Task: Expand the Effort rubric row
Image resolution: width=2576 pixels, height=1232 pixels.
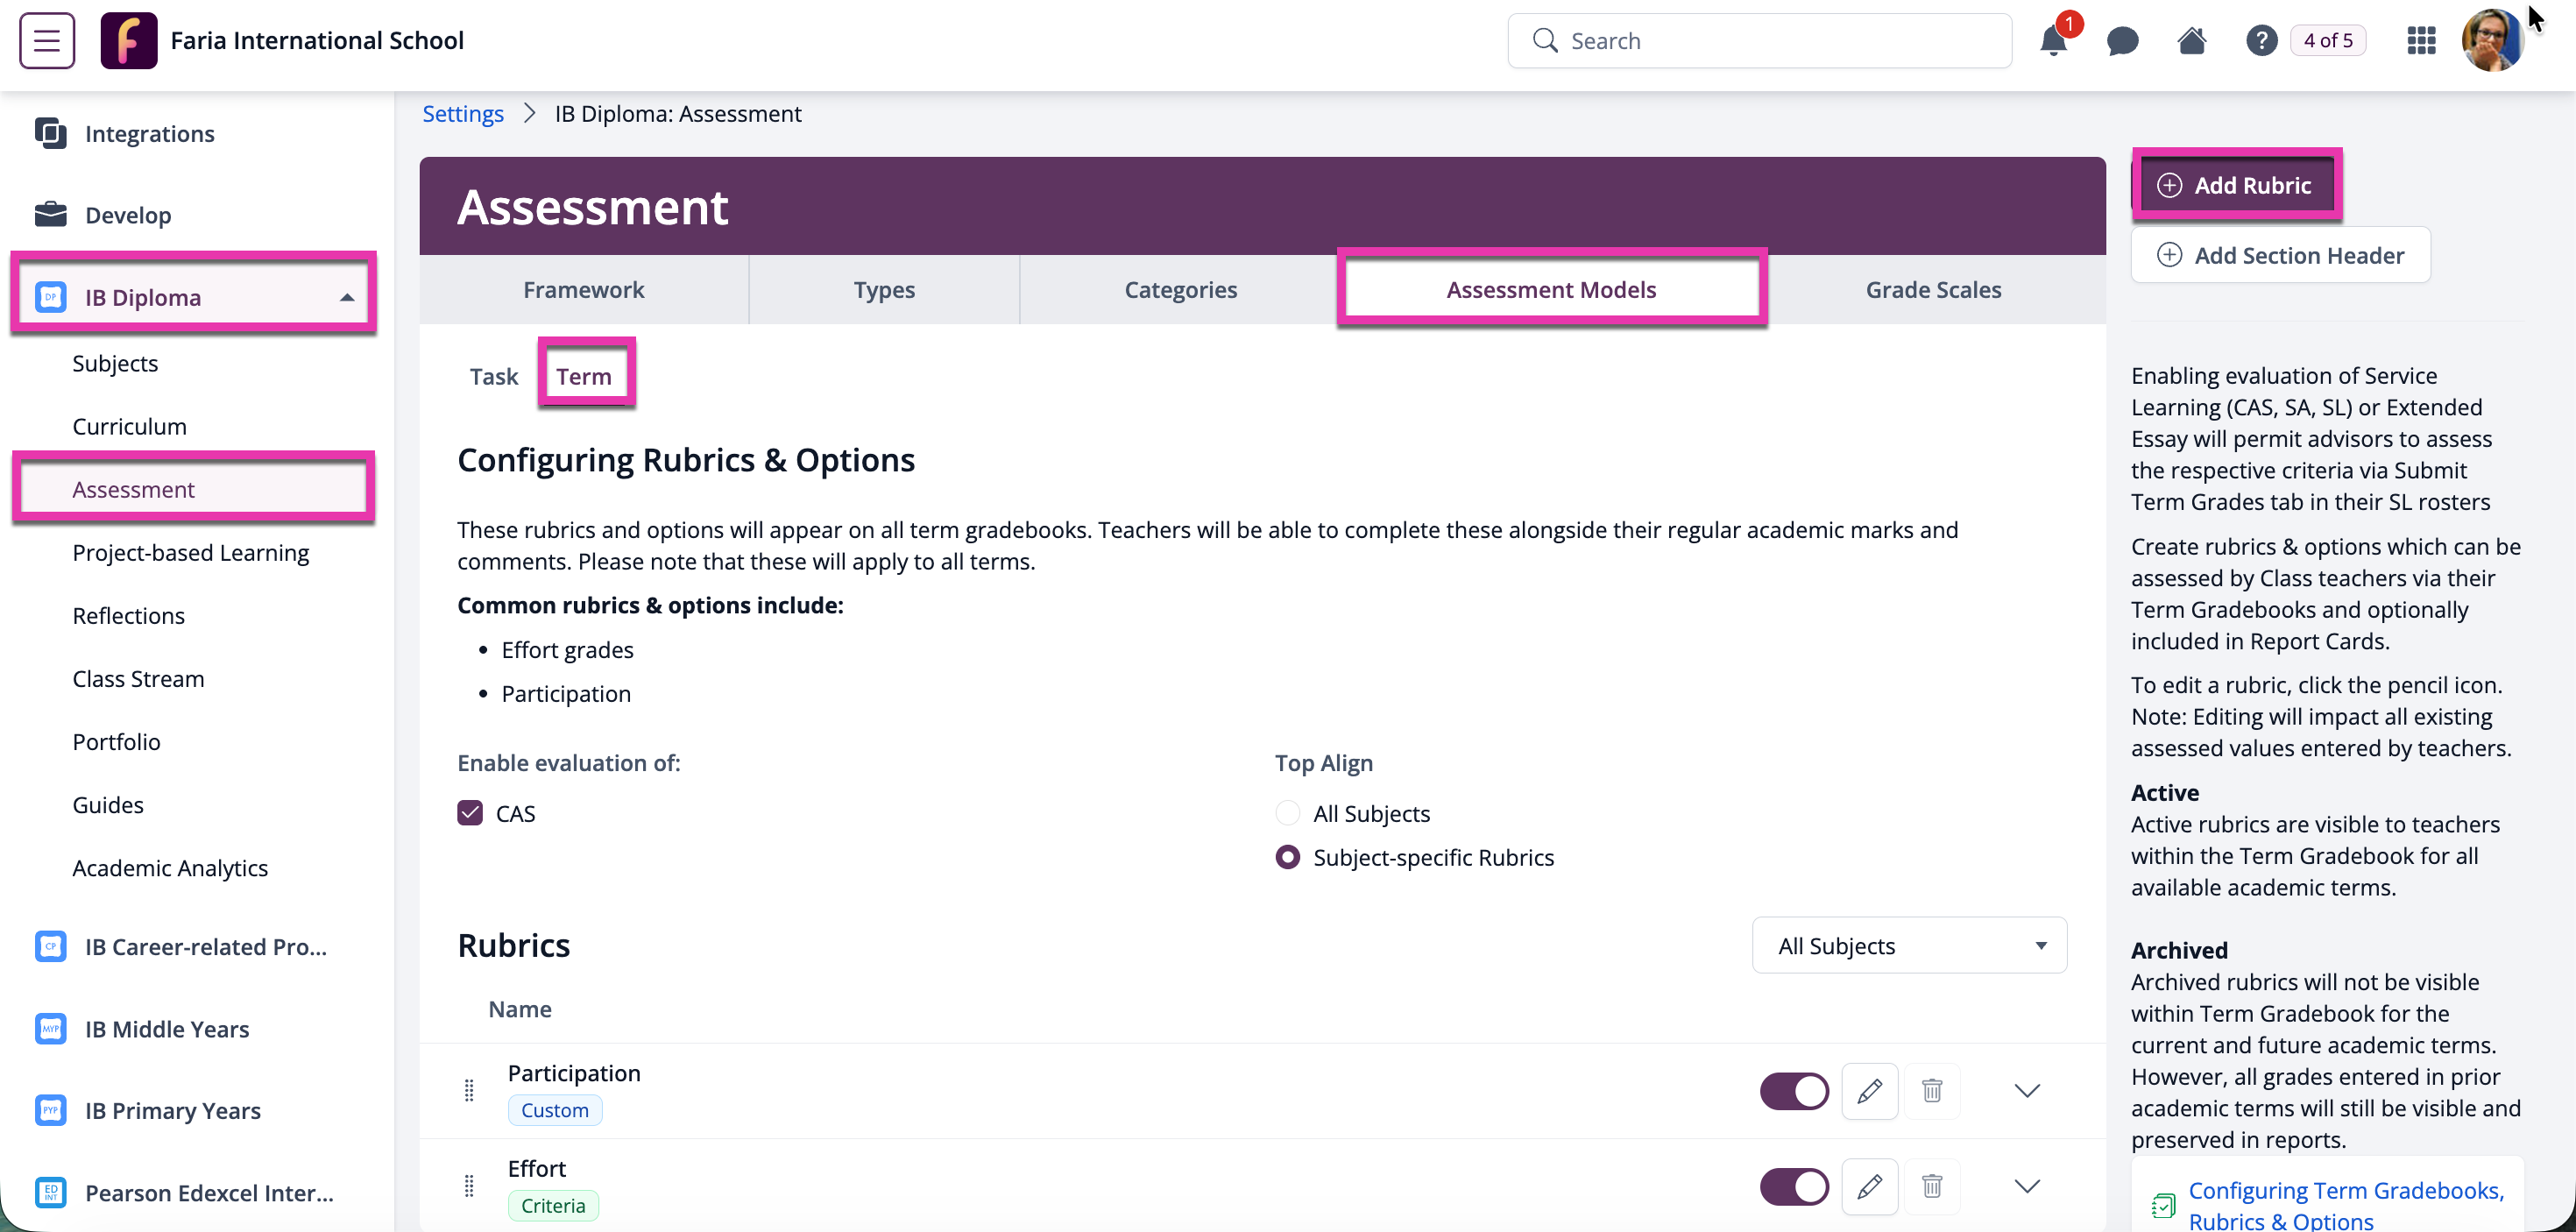Action: (2026, 1186)
